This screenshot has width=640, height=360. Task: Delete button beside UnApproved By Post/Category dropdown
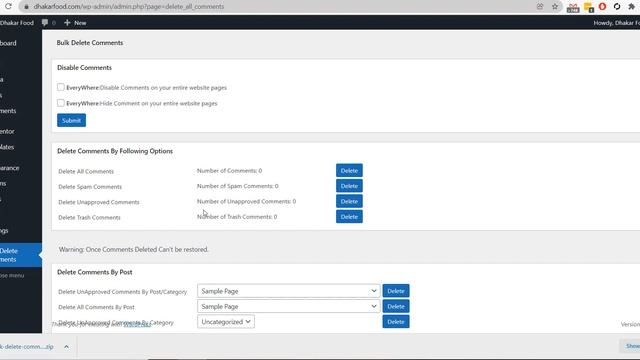(396, 291)
